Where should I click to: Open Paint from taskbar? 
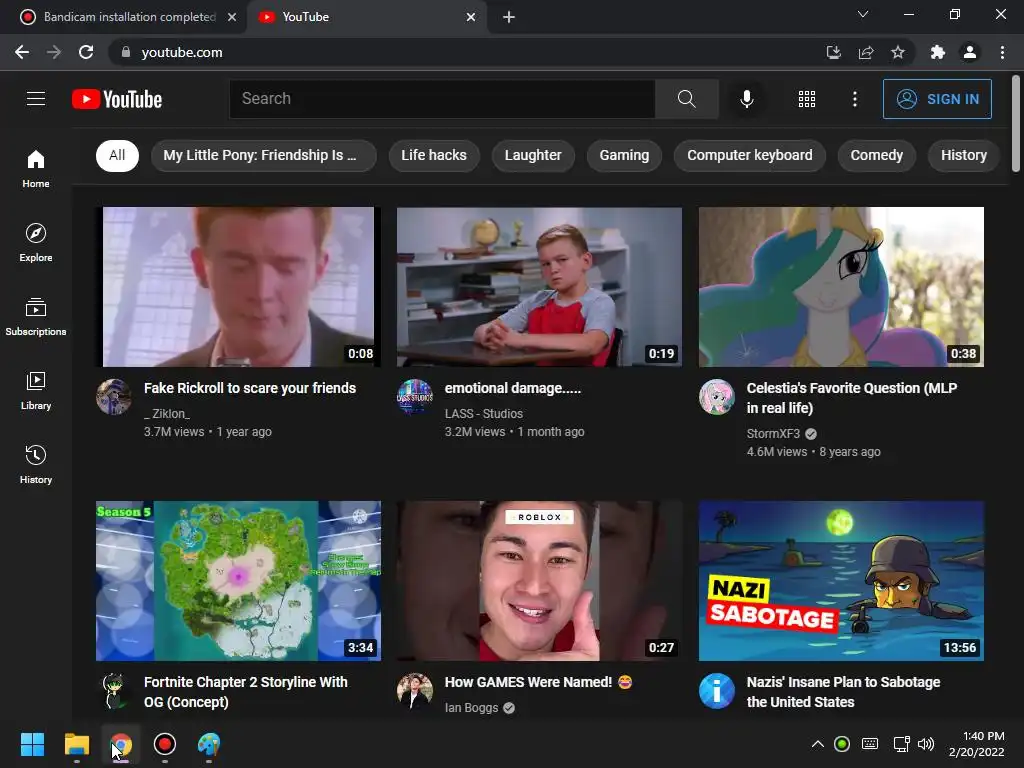point(209,744)
